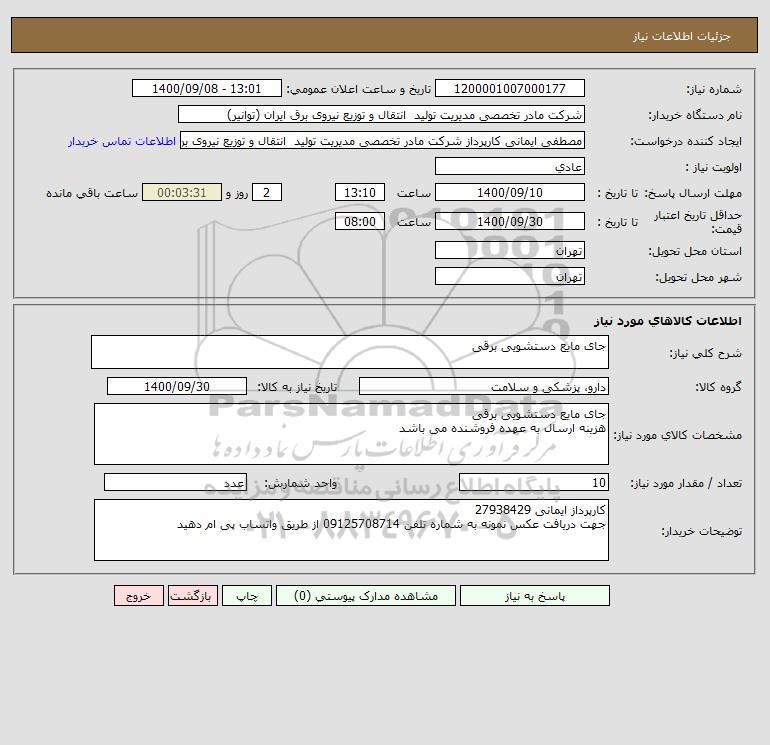Click the تاریخ نیاز به کالا label

pyautogui.click(x=298, y=387)
